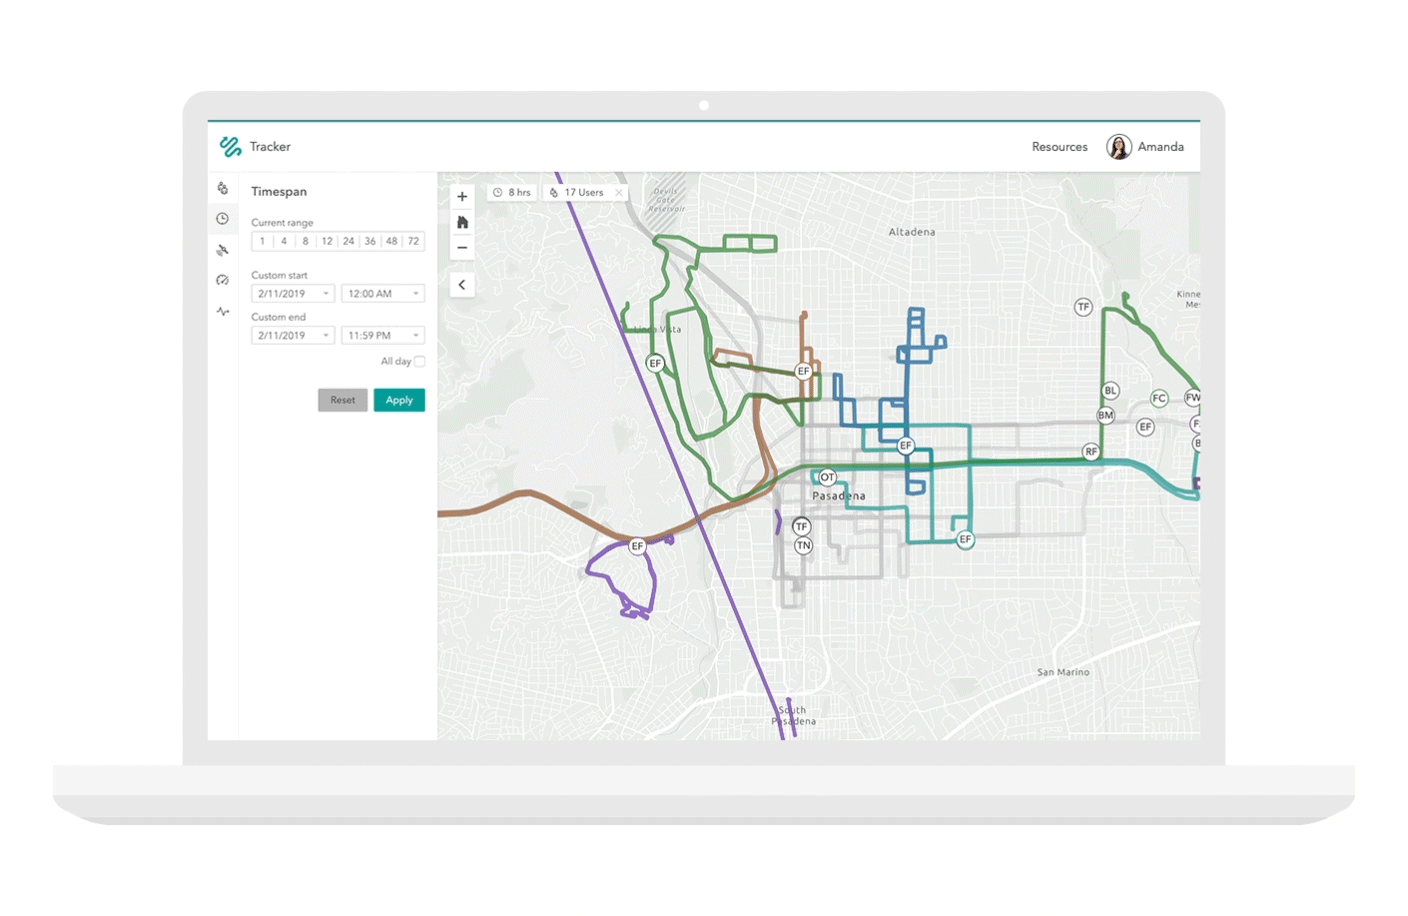Collapse the panel with the left chevron
Viewport: 1408px width, 916px height.
click(462, 284)
